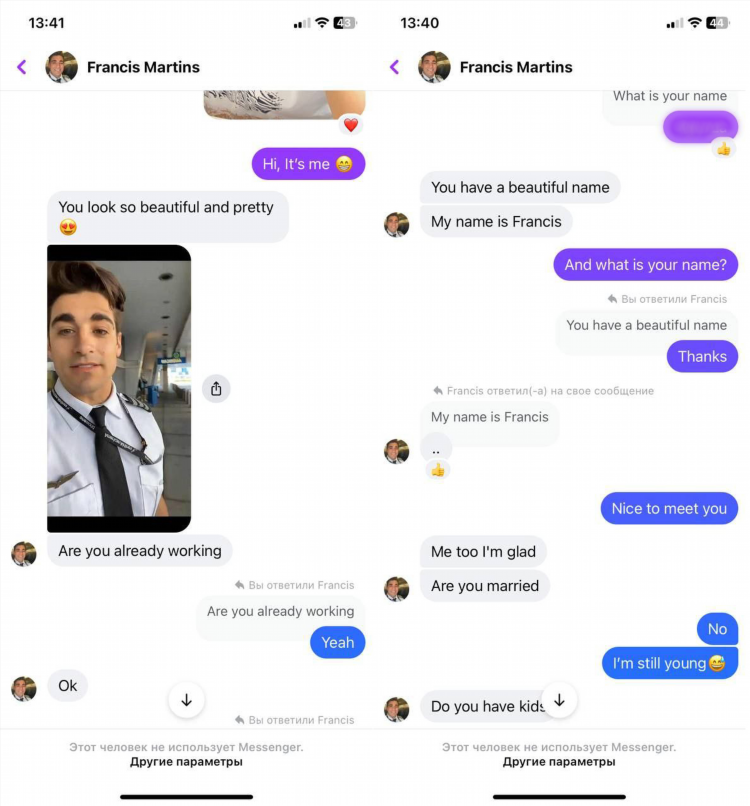Jump to latest with left chat's down arrow
The image size is (750, 806).
tap(187, 700)
